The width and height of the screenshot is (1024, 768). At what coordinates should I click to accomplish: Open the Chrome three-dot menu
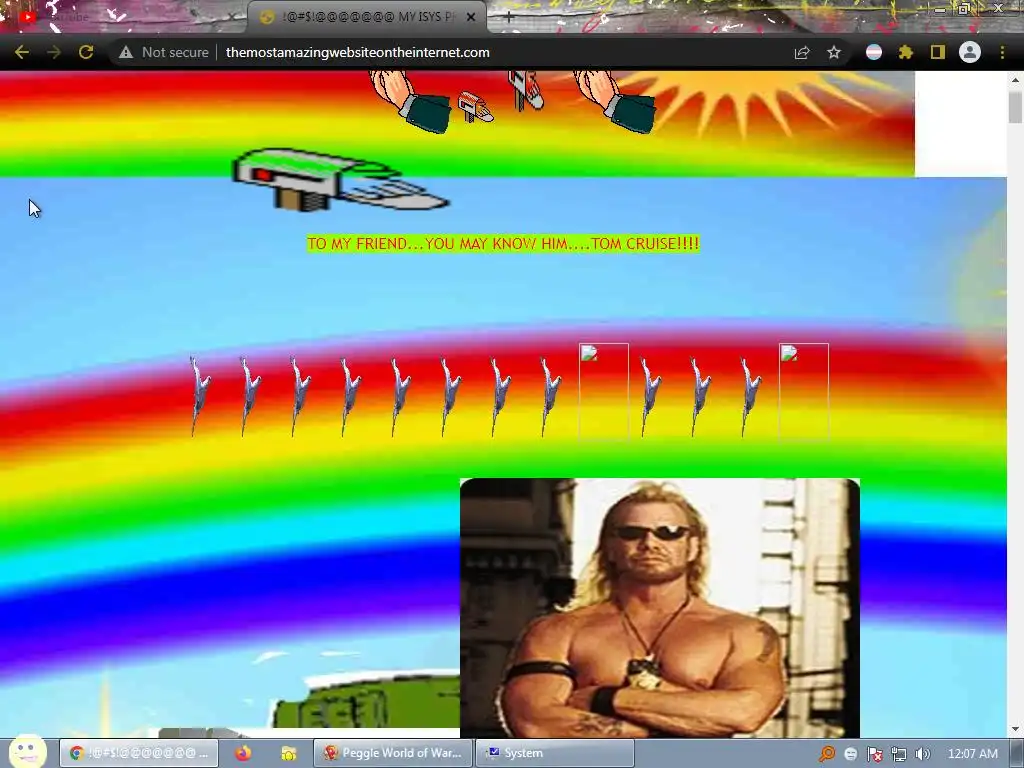pyautogui.click(x=1002, y=52)
